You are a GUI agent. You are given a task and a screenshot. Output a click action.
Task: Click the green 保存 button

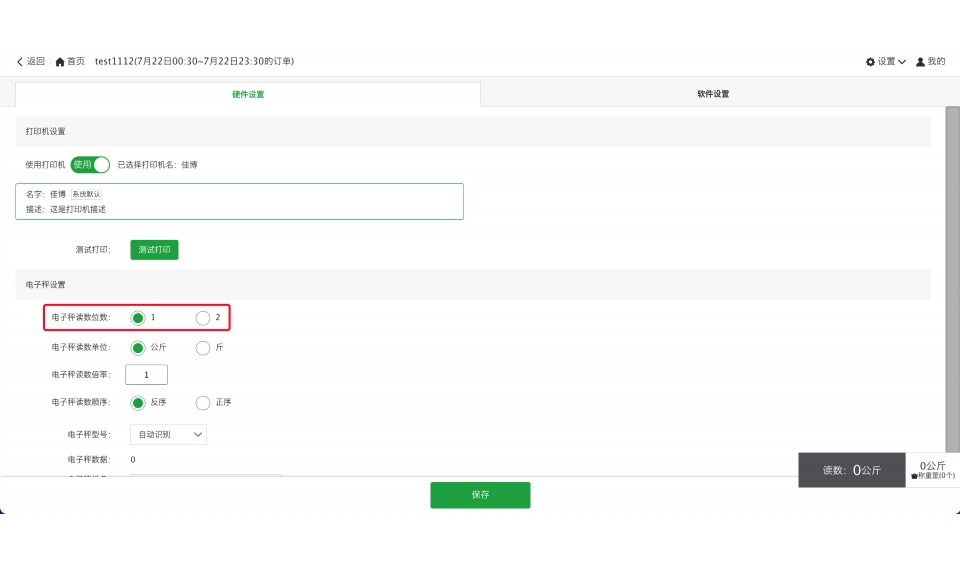[480, 495]
